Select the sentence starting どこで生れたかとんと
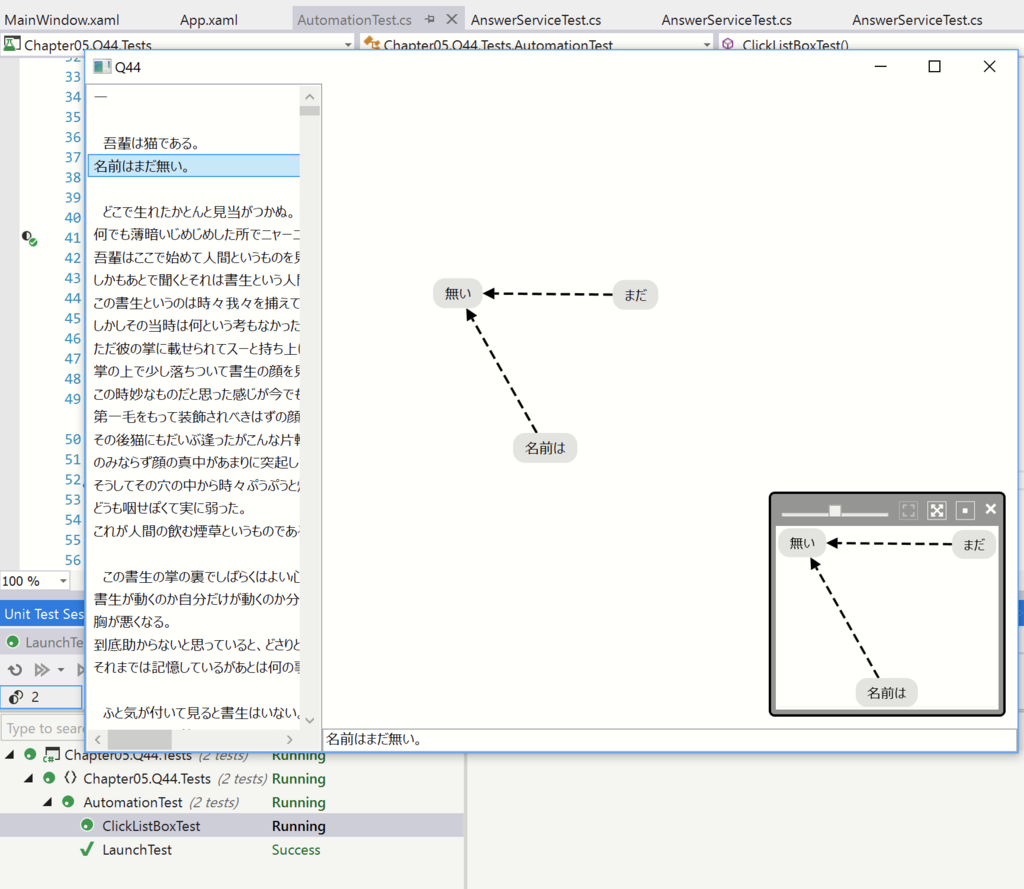The height and width of the screenshot is (889, 1024). 194,212
